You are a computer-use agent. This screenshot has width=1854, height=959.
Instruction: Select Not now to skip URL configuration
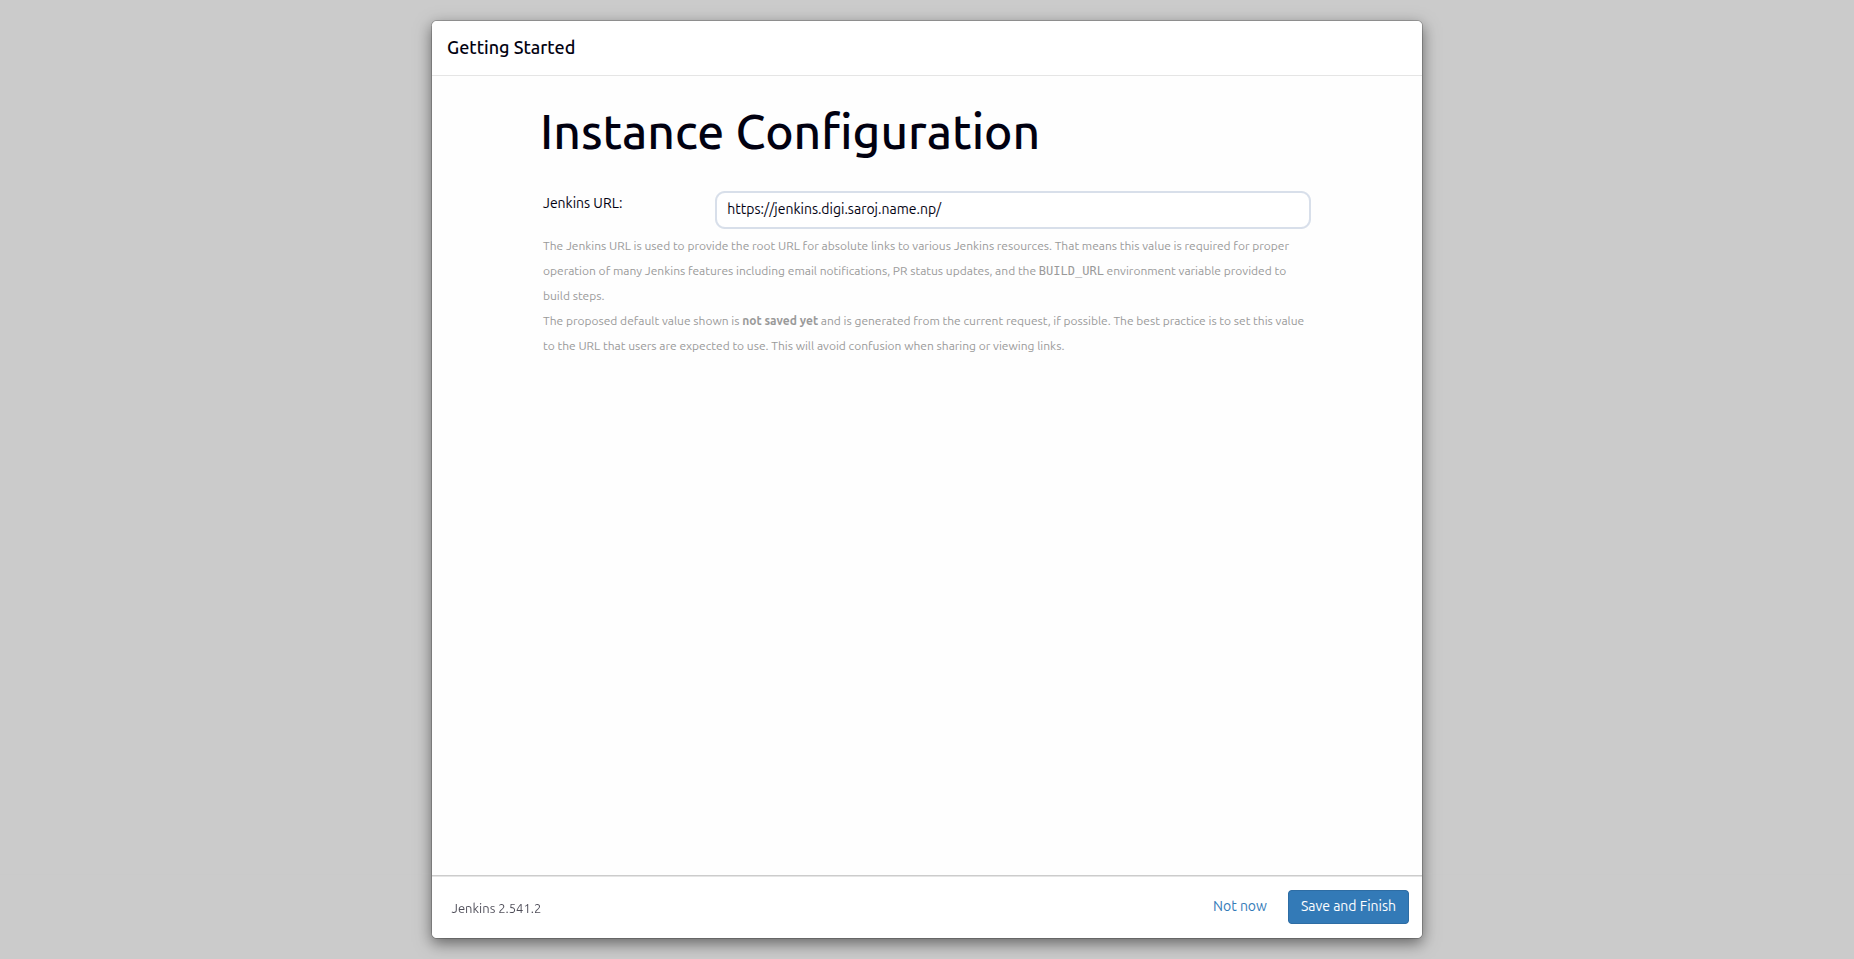1239,906
